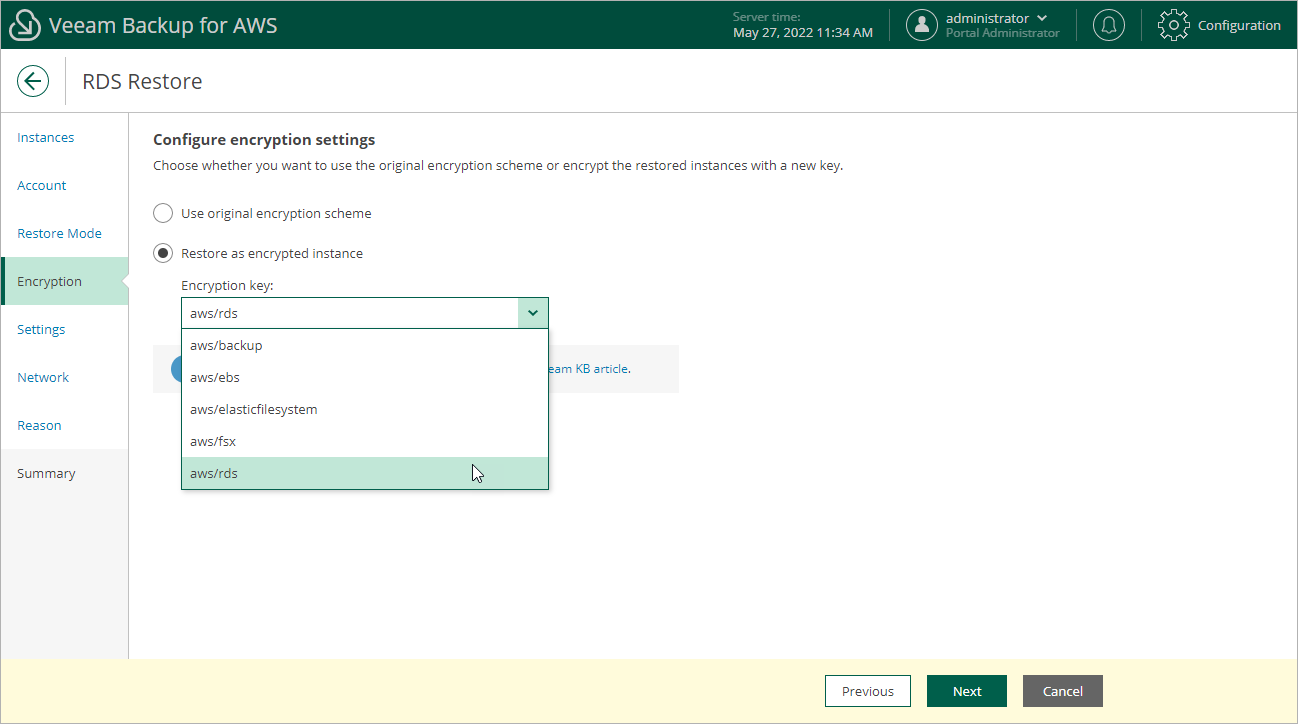Go back using the circled arrow icon
The height and width of the screenshot is (724, 1298).
tap(33, 81)
